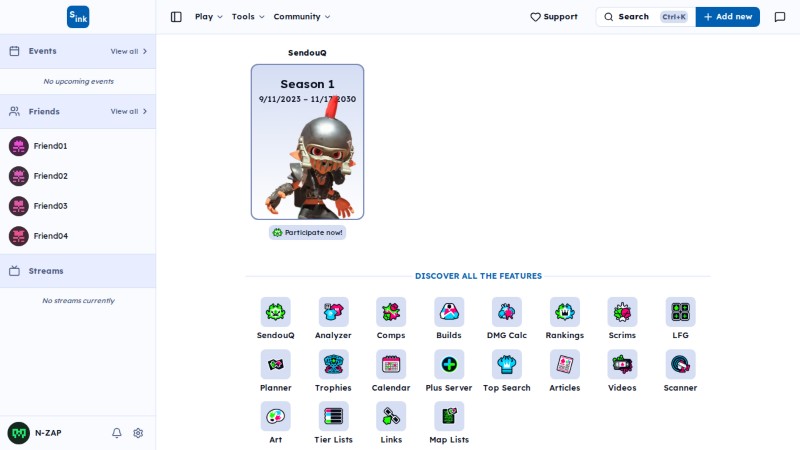
Task: Open the DMG Calc icon
Action: click(507, 312)
